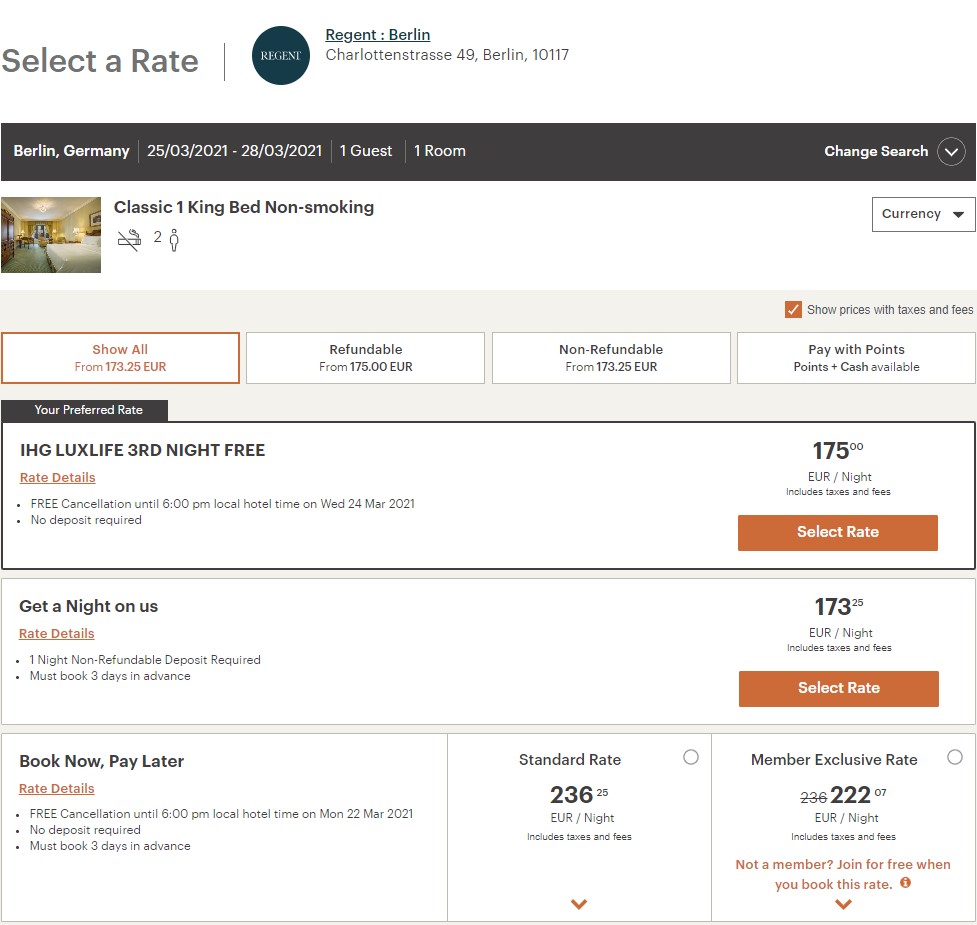Select the Standard Rate radio button
This screenshot has width=977, height=925.
690,757
